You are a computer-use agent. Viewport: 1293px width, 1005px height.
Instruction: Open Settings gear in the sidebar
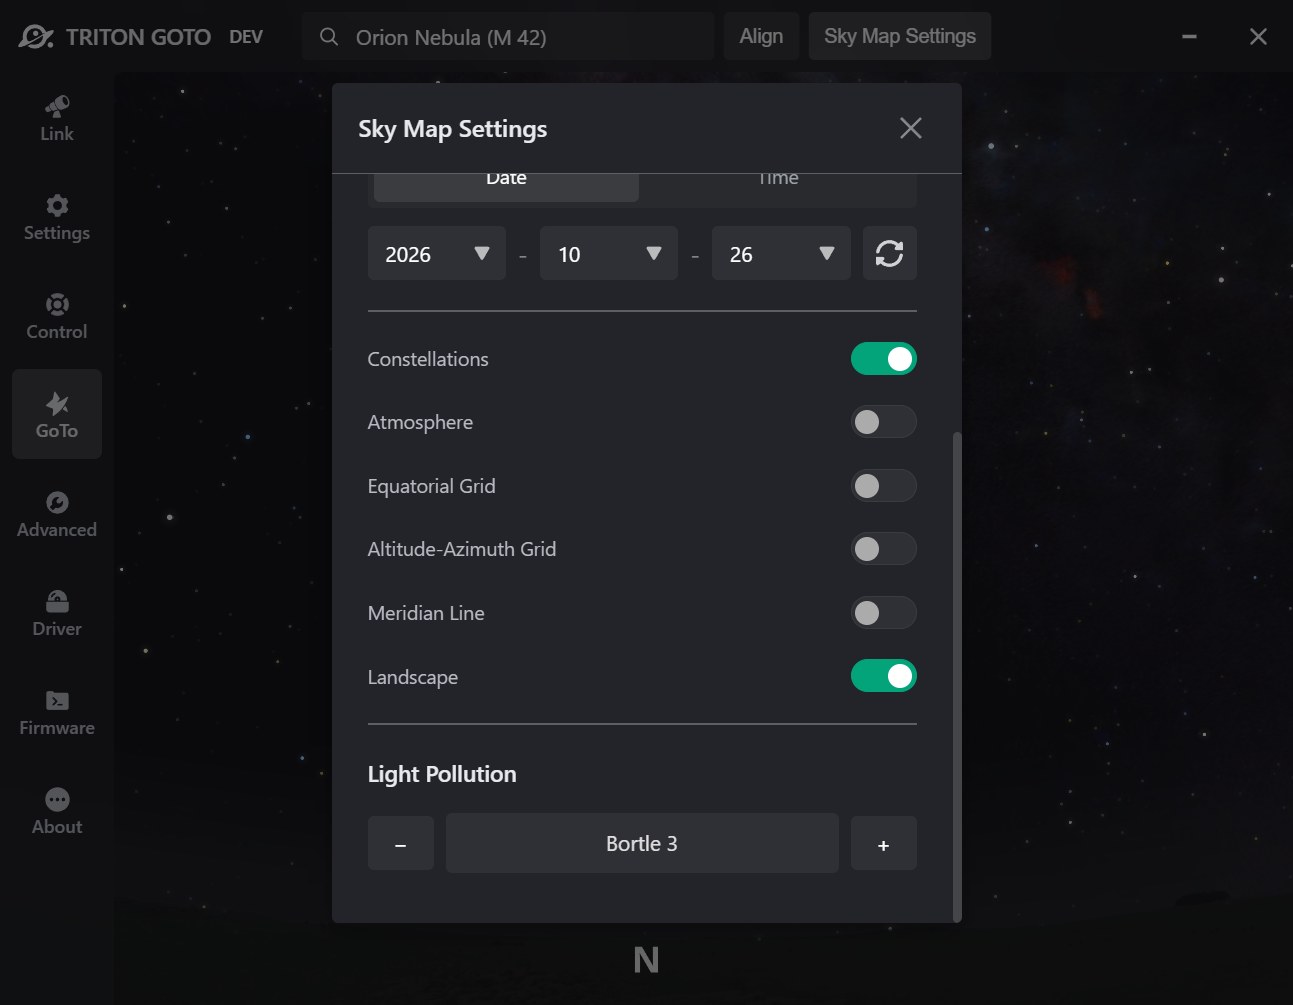[57, 218]
